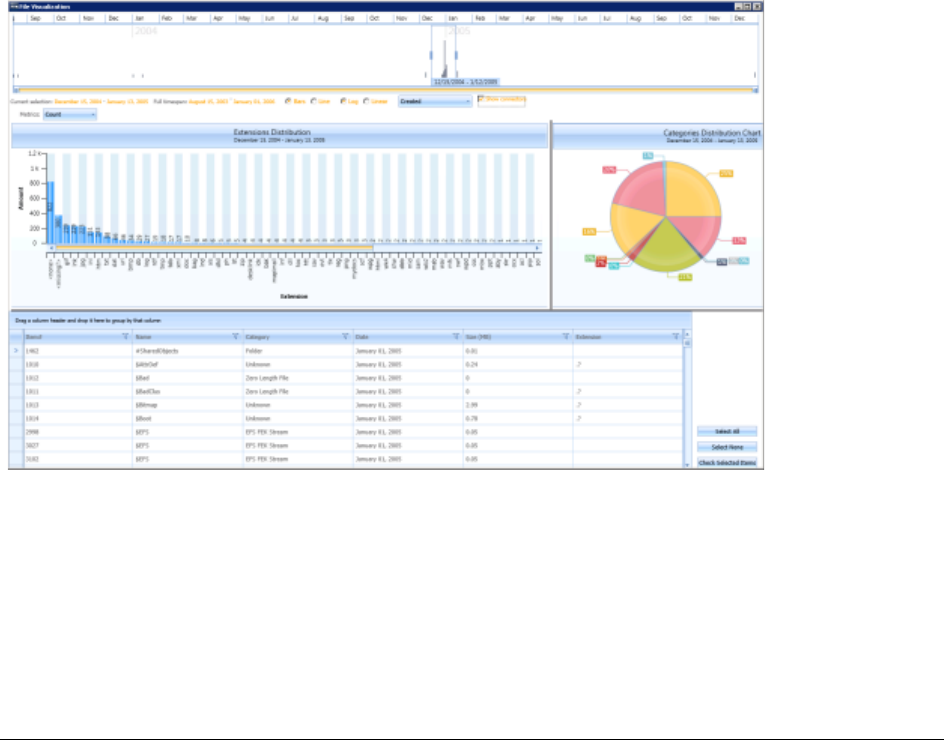The height and width of the screenshot is (740, 944).
Task: Click the group-by drop area above the table
Action: [350, 321]
